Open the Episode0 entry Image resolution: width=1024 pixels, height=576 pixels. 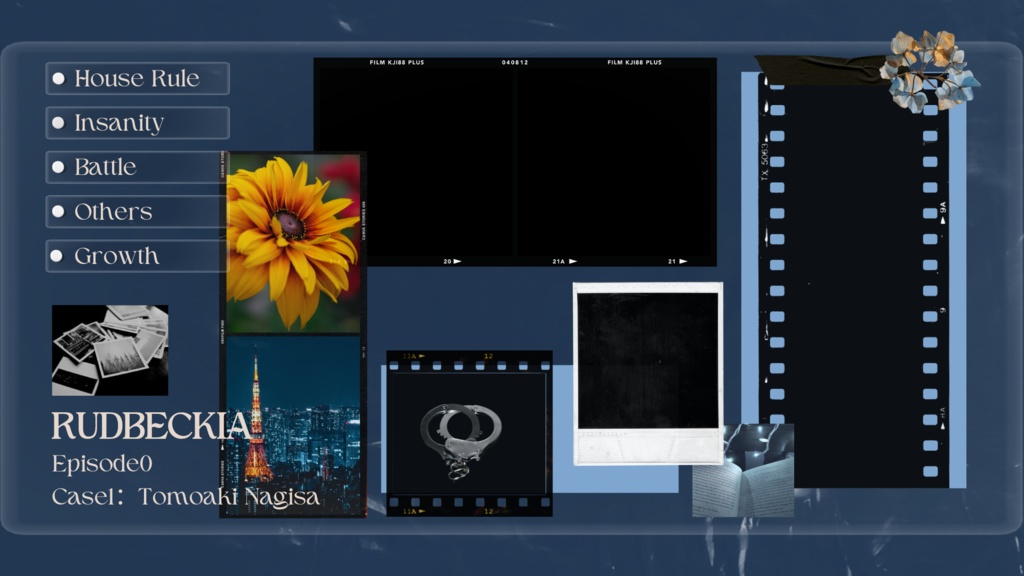point(100,462)
